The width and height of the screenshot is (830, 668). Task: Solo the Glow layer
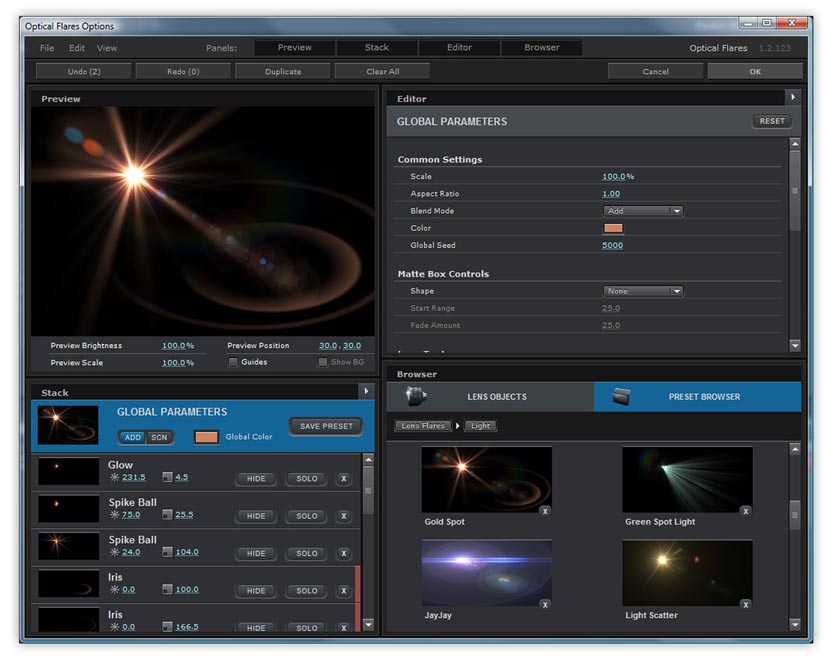click(305, 479)
